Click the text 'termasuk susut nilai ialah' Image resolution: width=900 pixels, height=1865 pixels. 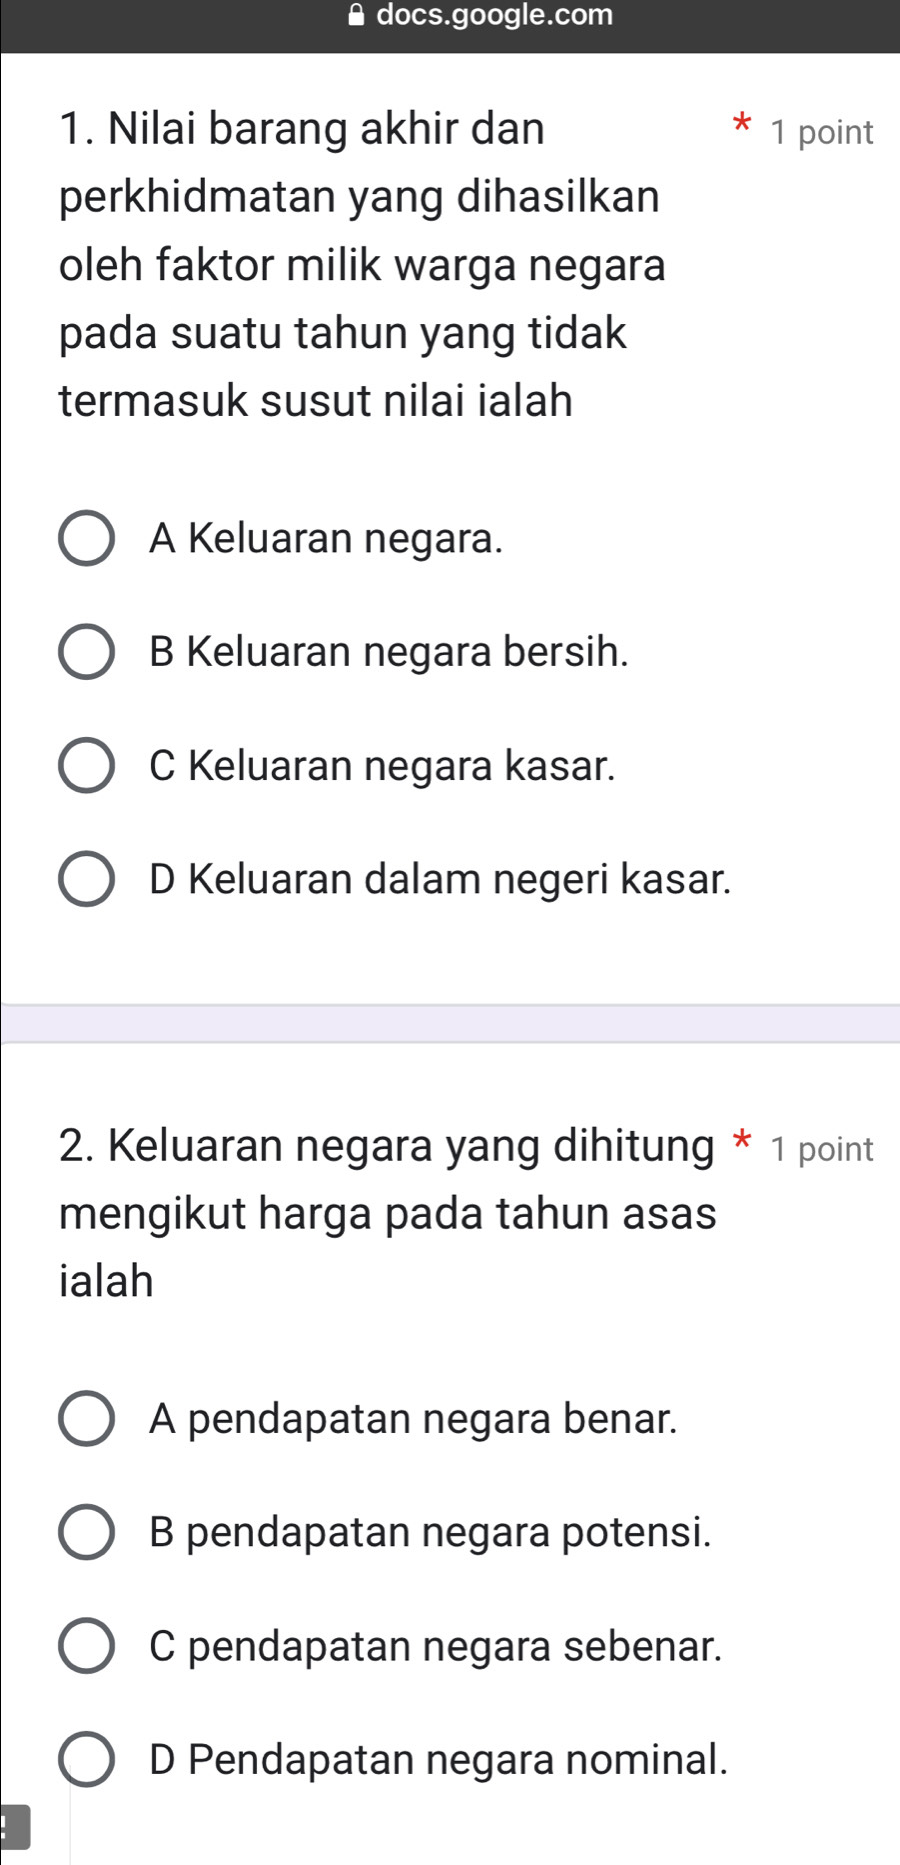coord(316,402)
